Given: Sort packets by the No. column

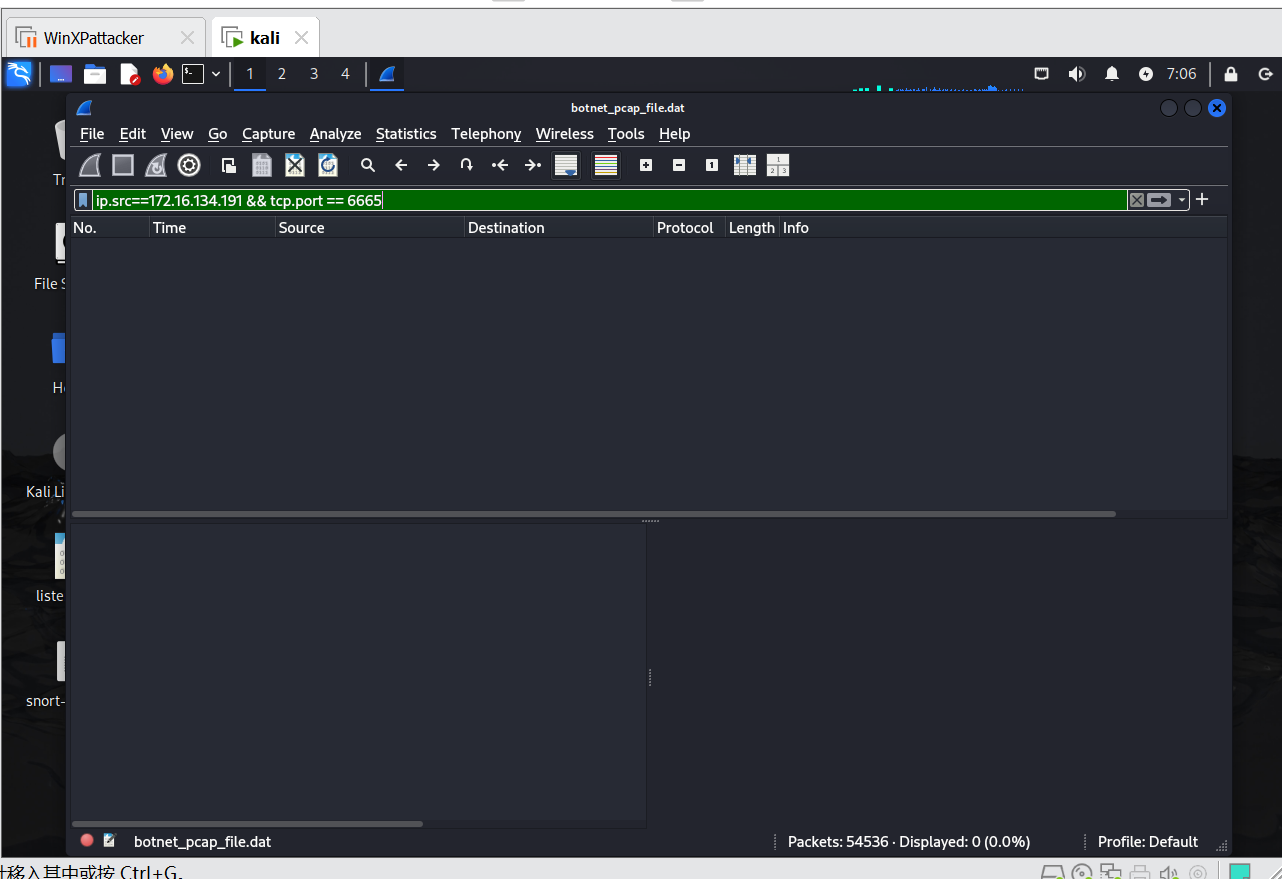Looking at the screenshot, I should 110,228.
